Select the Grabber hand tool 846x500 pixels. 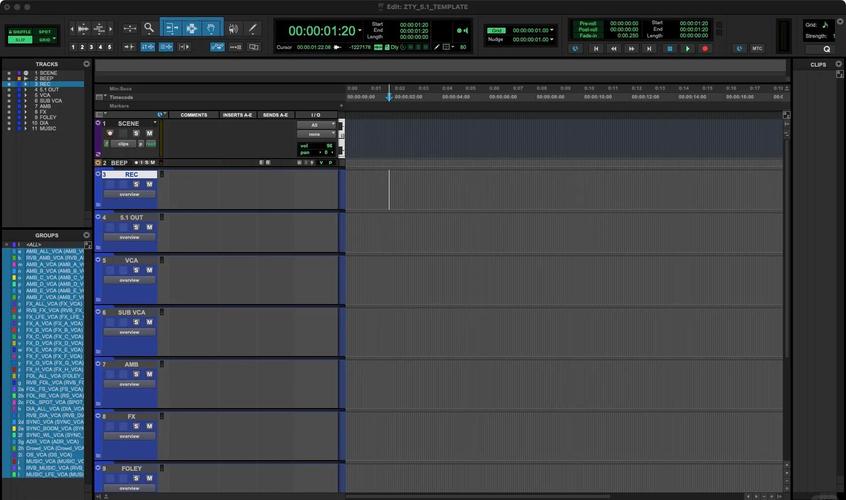(212, 28)
